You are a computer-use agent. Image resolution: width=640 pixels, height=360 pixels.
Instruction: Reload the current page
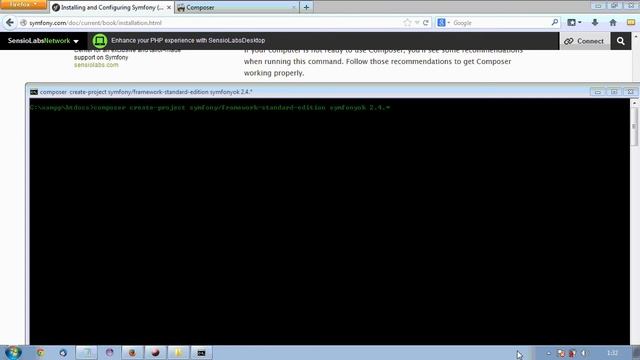(x=426, y=23)
